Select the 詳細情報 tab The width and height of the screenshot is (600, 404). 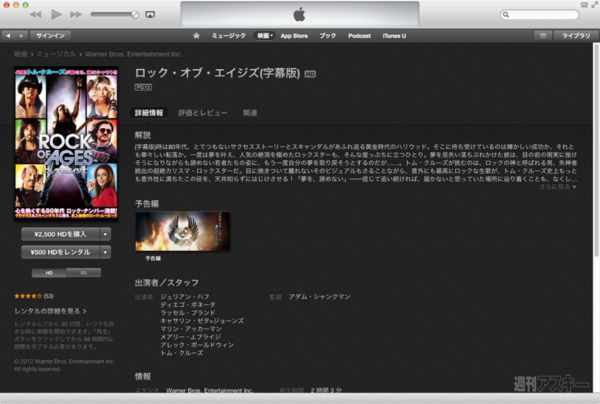149,113
